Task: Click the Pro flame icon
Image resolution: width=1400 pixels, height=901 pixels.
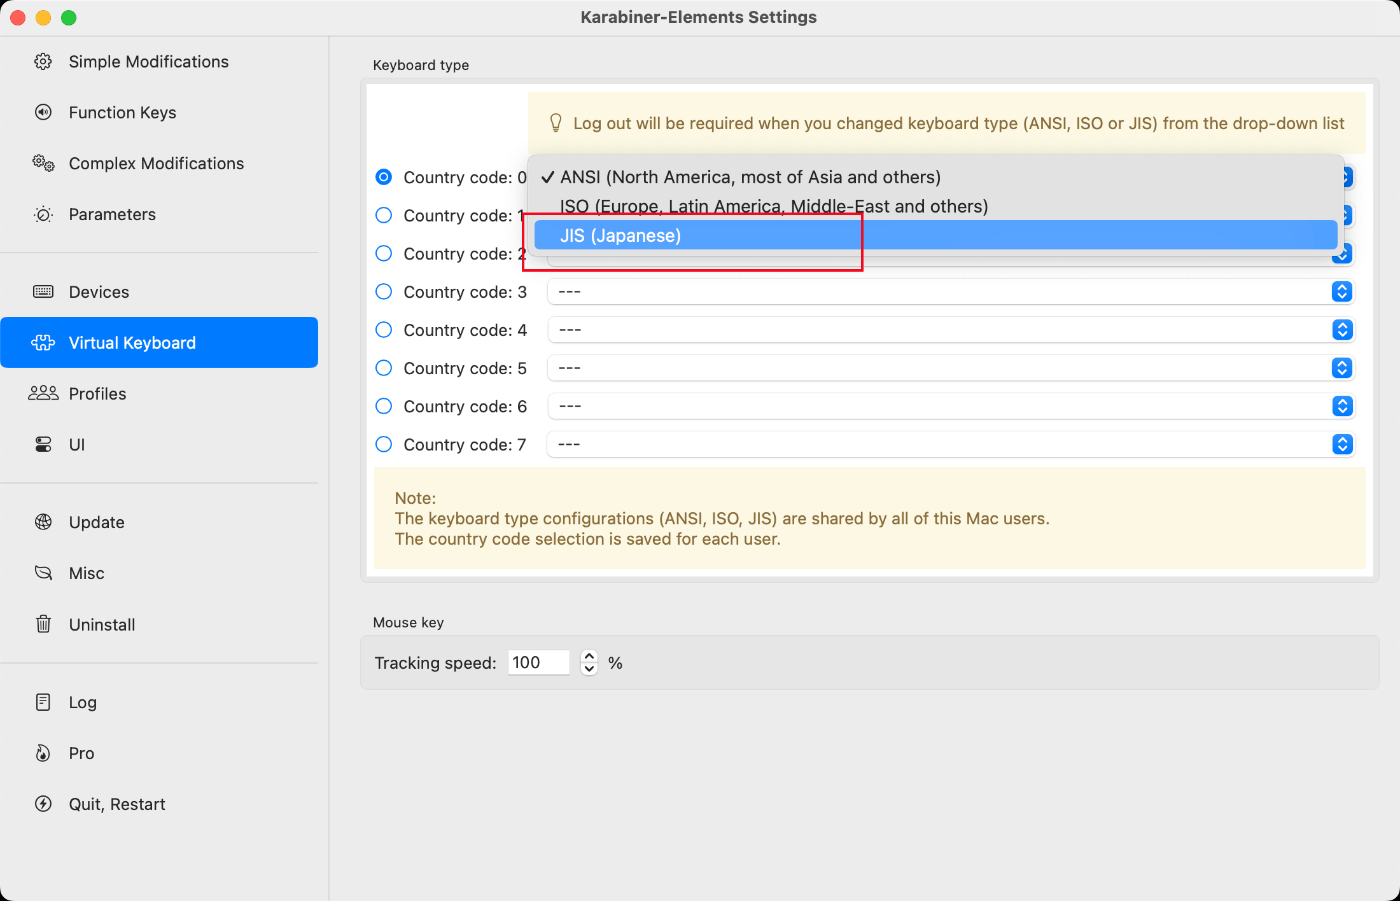Action: tap(43, 753)
